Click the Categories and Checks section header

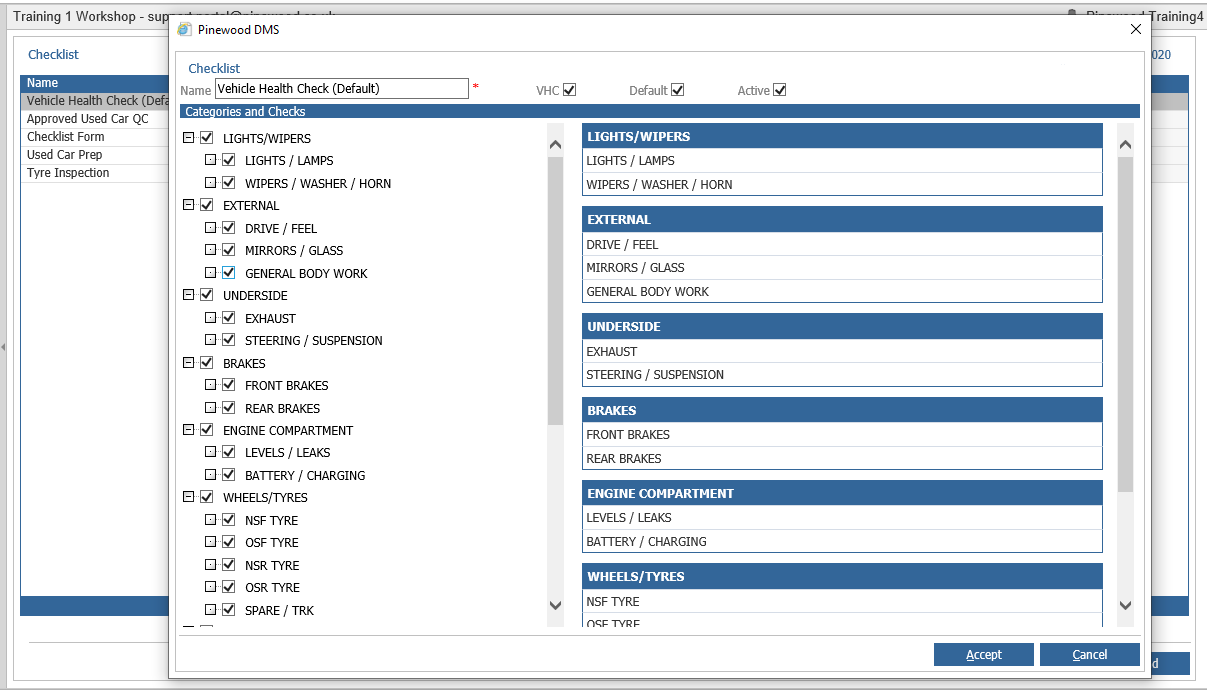click(x=660, y=111)
